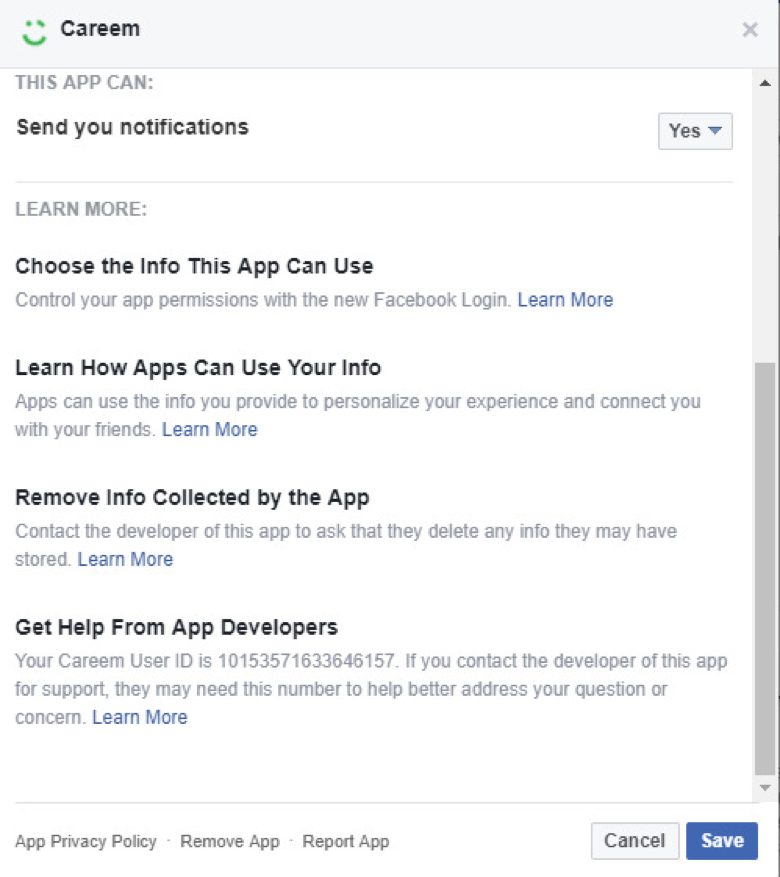Close the Careem app settings dialog
The image size is (780, 877).
coord(750,30)
